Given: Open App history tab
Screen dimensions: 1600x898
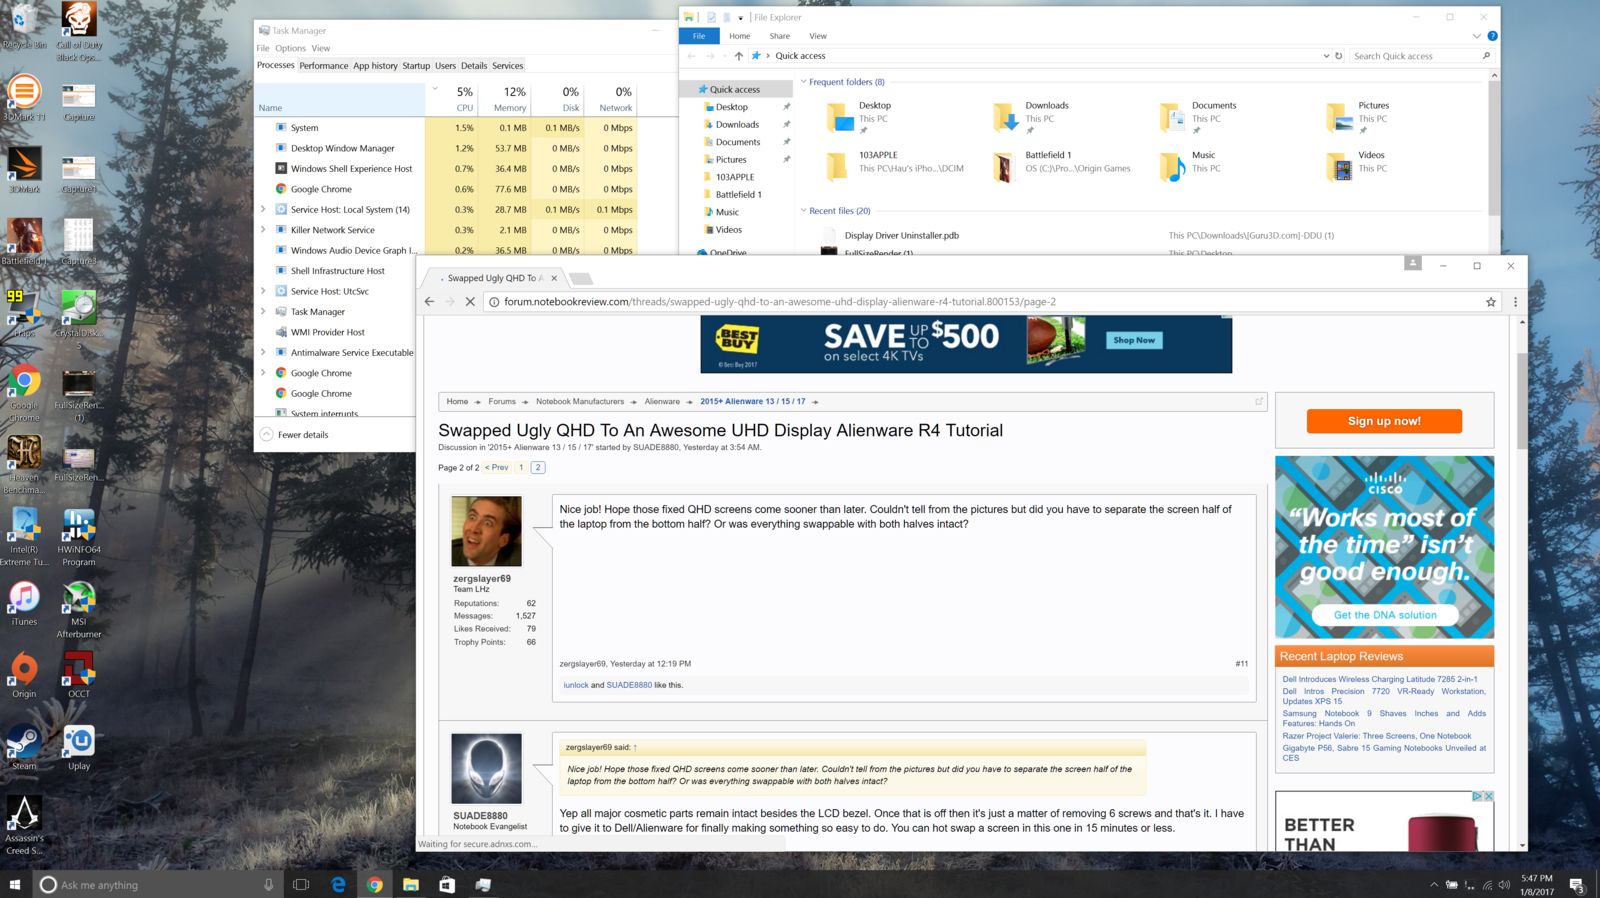Looking at the screenshot, I should click(x=375, y=66).
